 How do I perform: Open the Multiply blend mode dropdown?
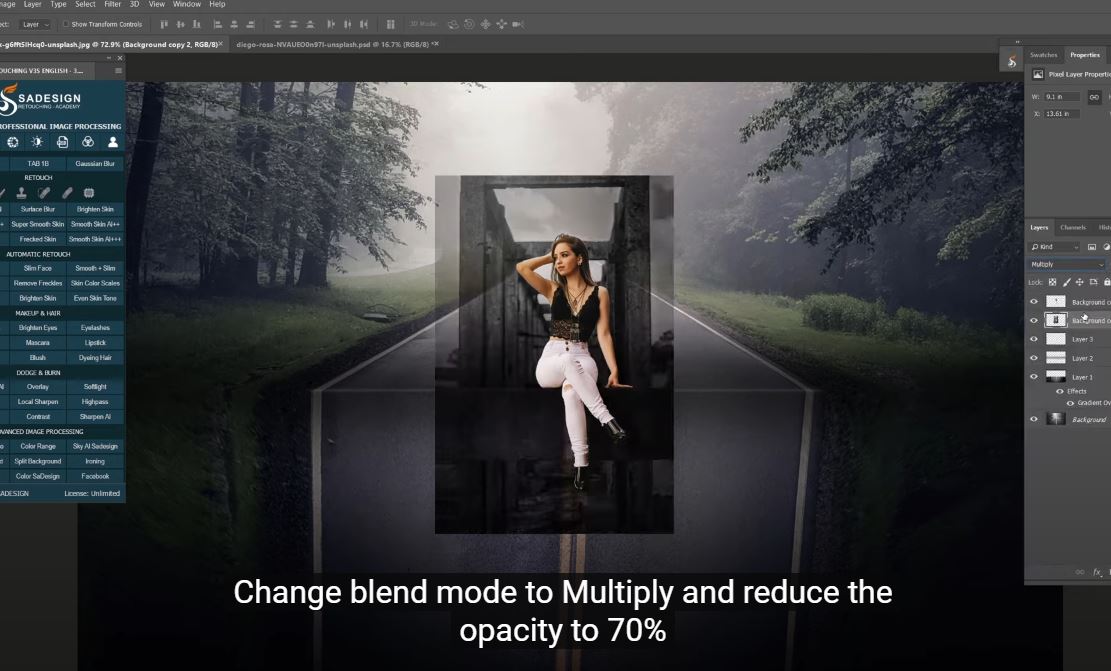click(1067, 265)
